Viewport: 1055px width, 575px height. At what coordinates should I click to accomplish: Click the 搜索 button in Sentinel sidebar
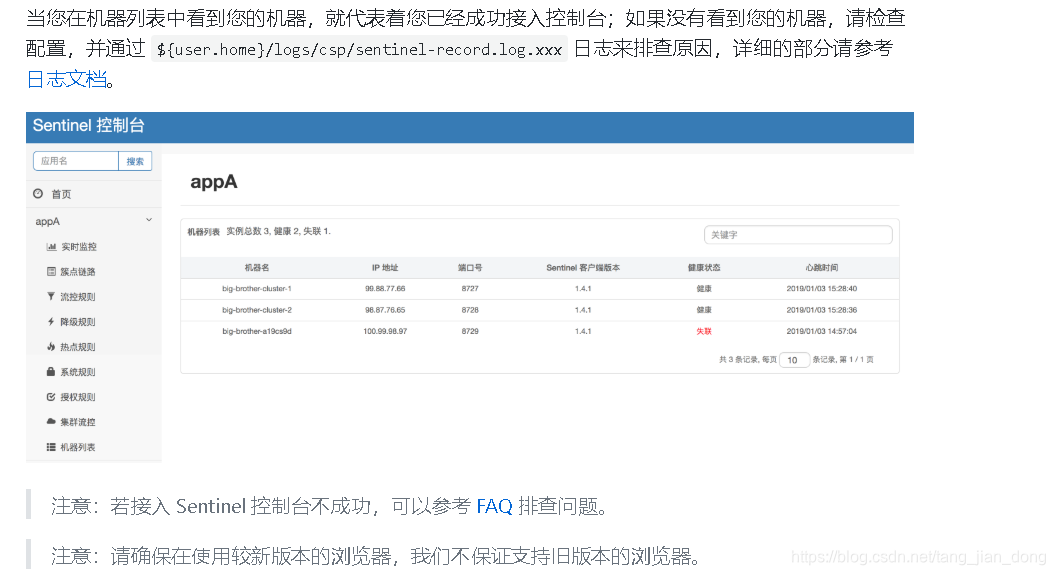pos(135,161)
